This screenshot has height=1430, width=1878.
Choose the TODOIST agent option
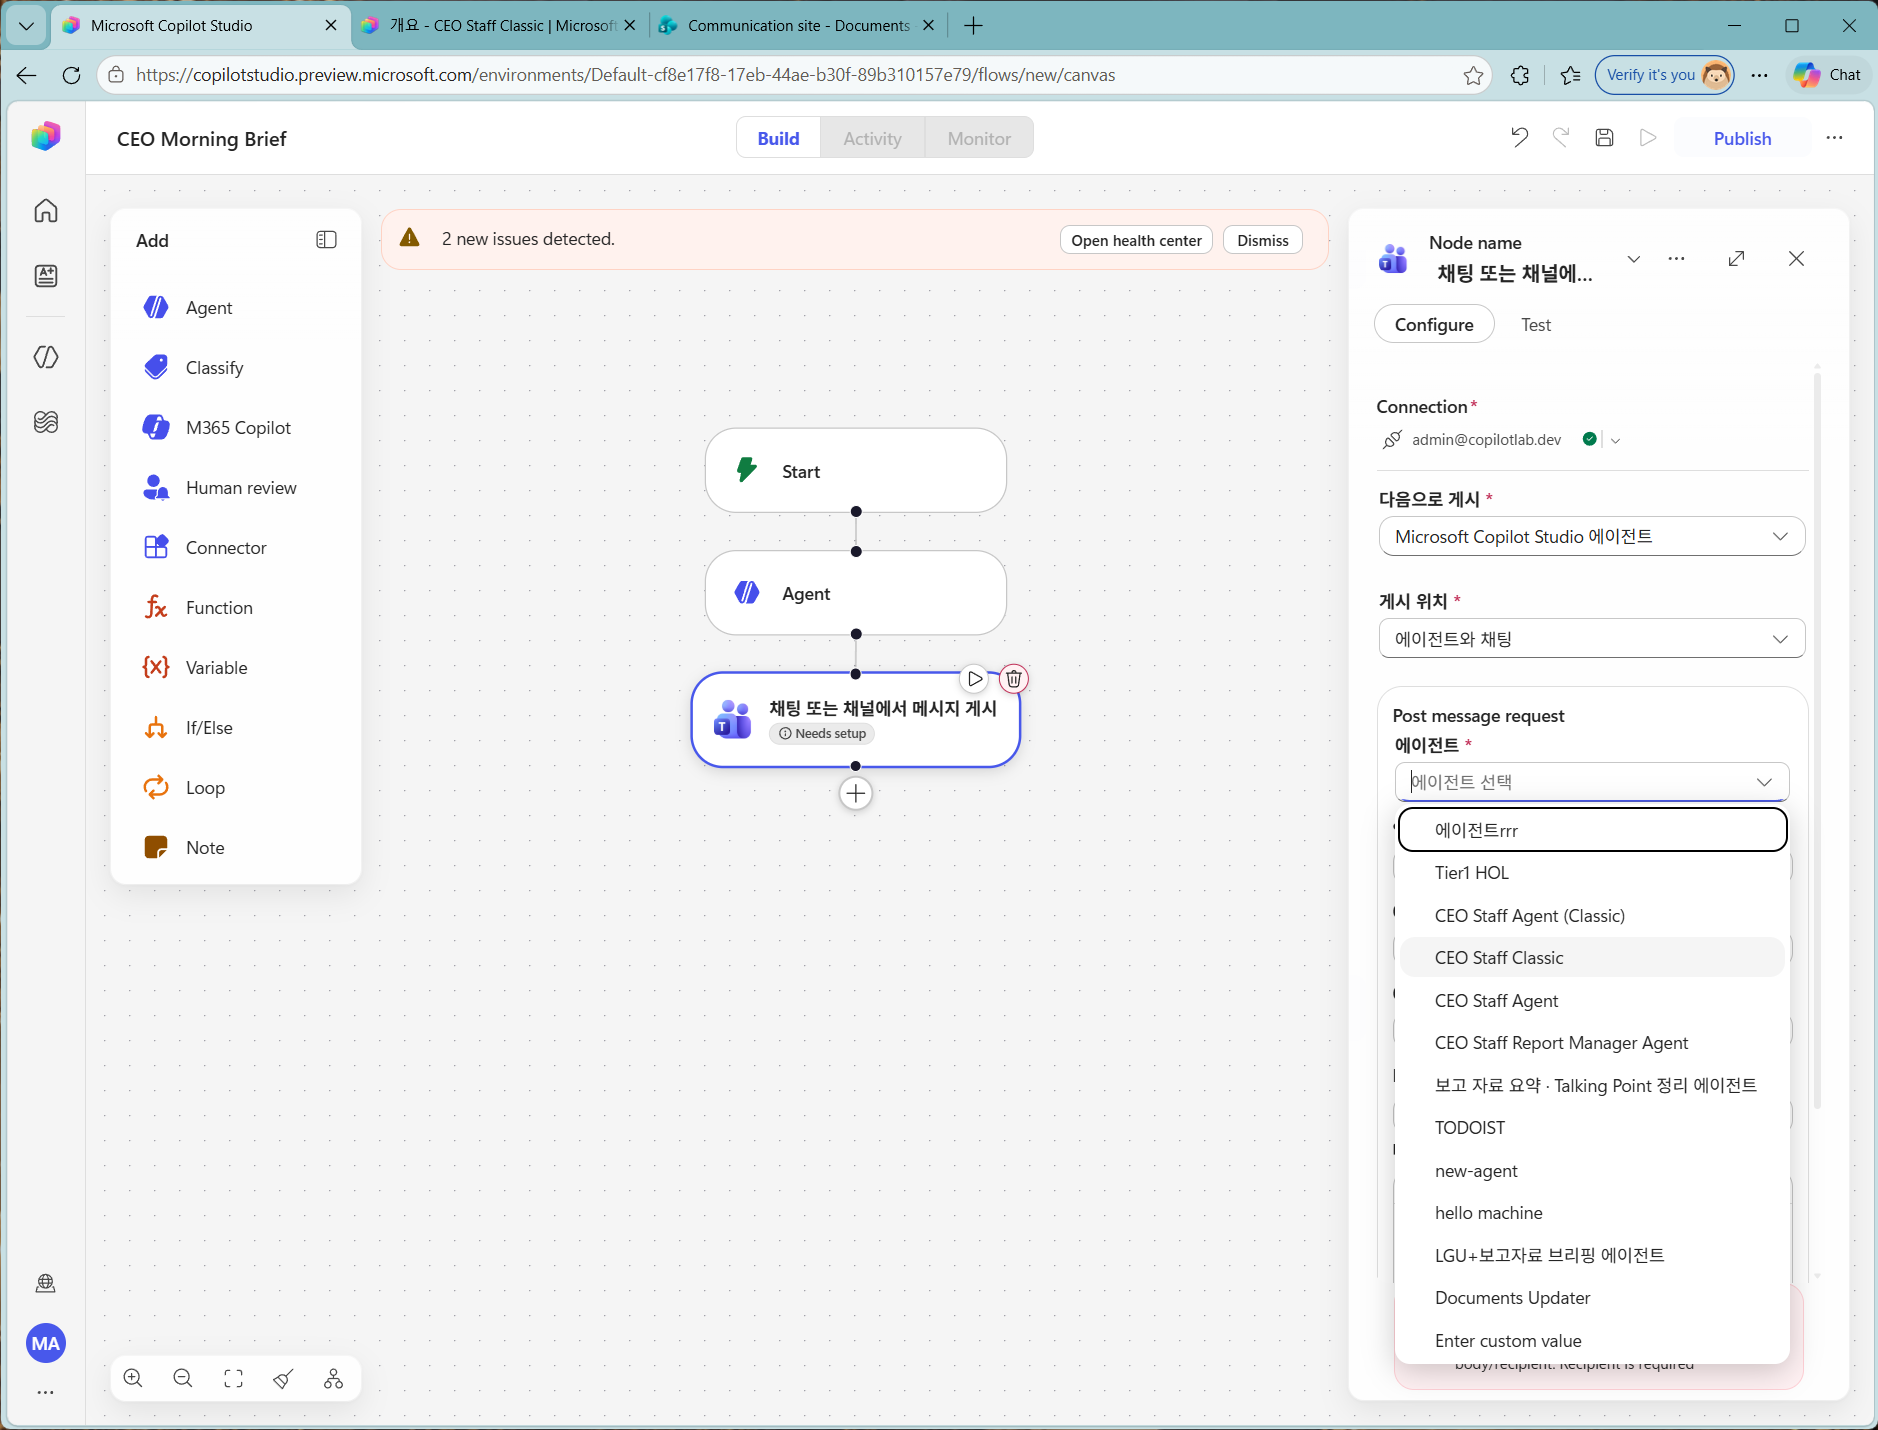click(1592, 1128)
